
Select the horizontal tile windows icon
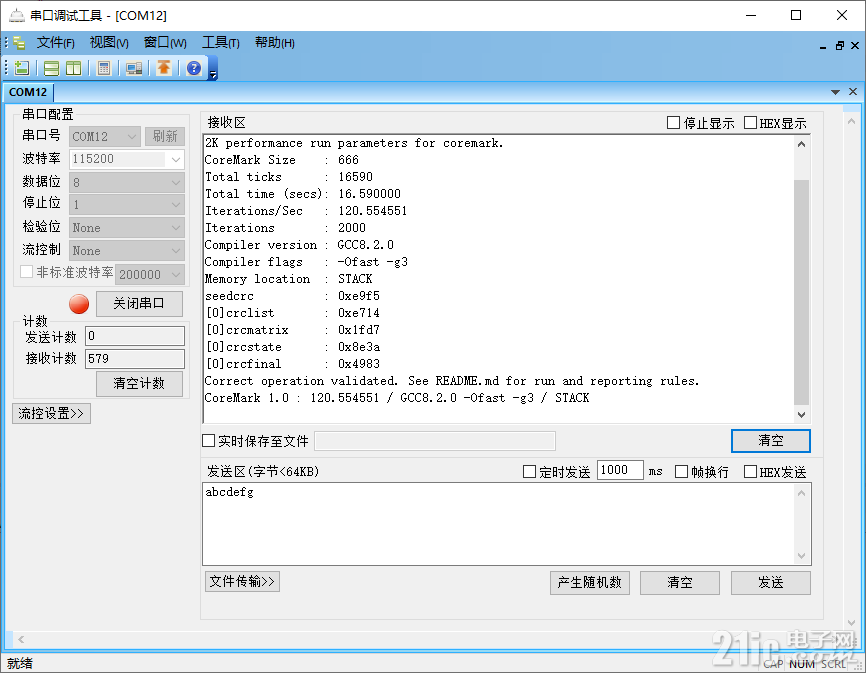(51, 68)
